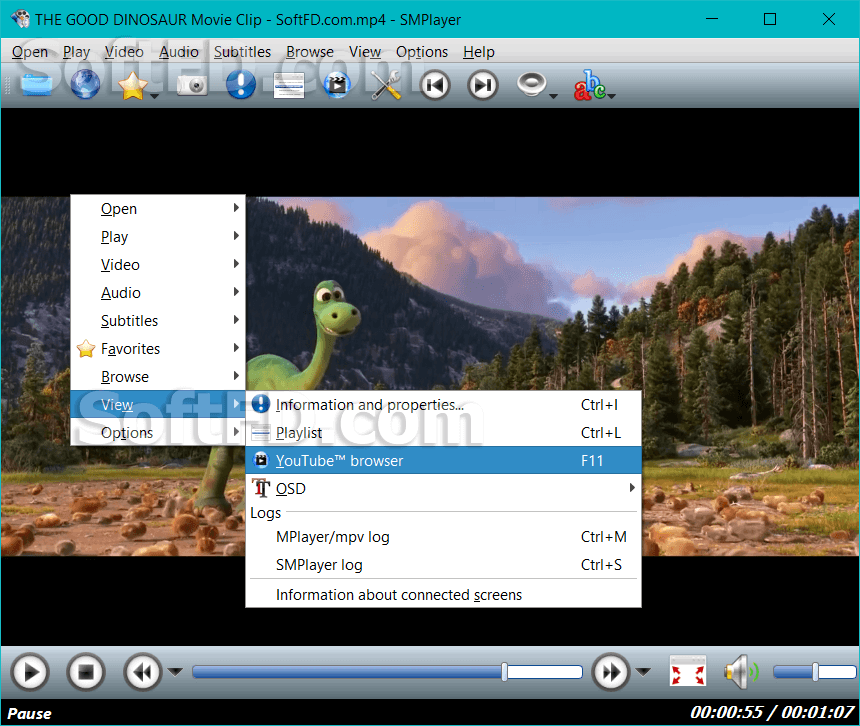Open the Subtitles menu in menu bar
This screenshot has width=860, height=726.
pos(242,52)
